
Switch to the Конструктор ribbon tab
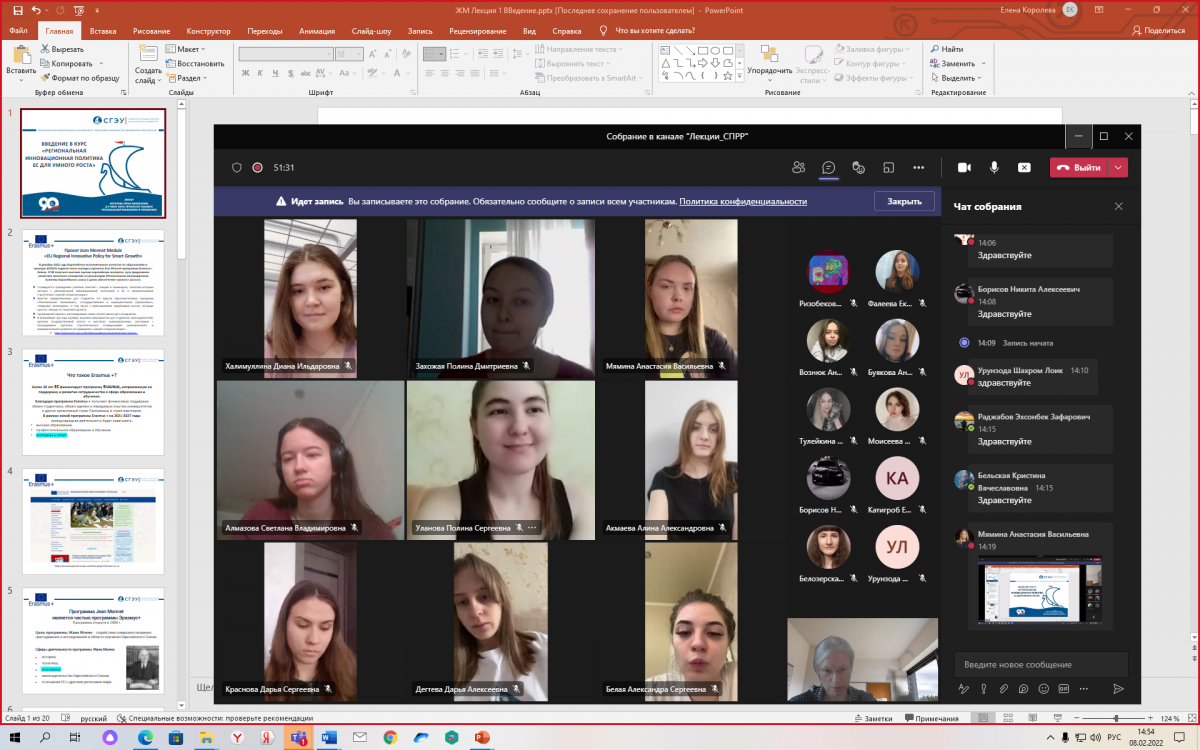pos(208,31)
